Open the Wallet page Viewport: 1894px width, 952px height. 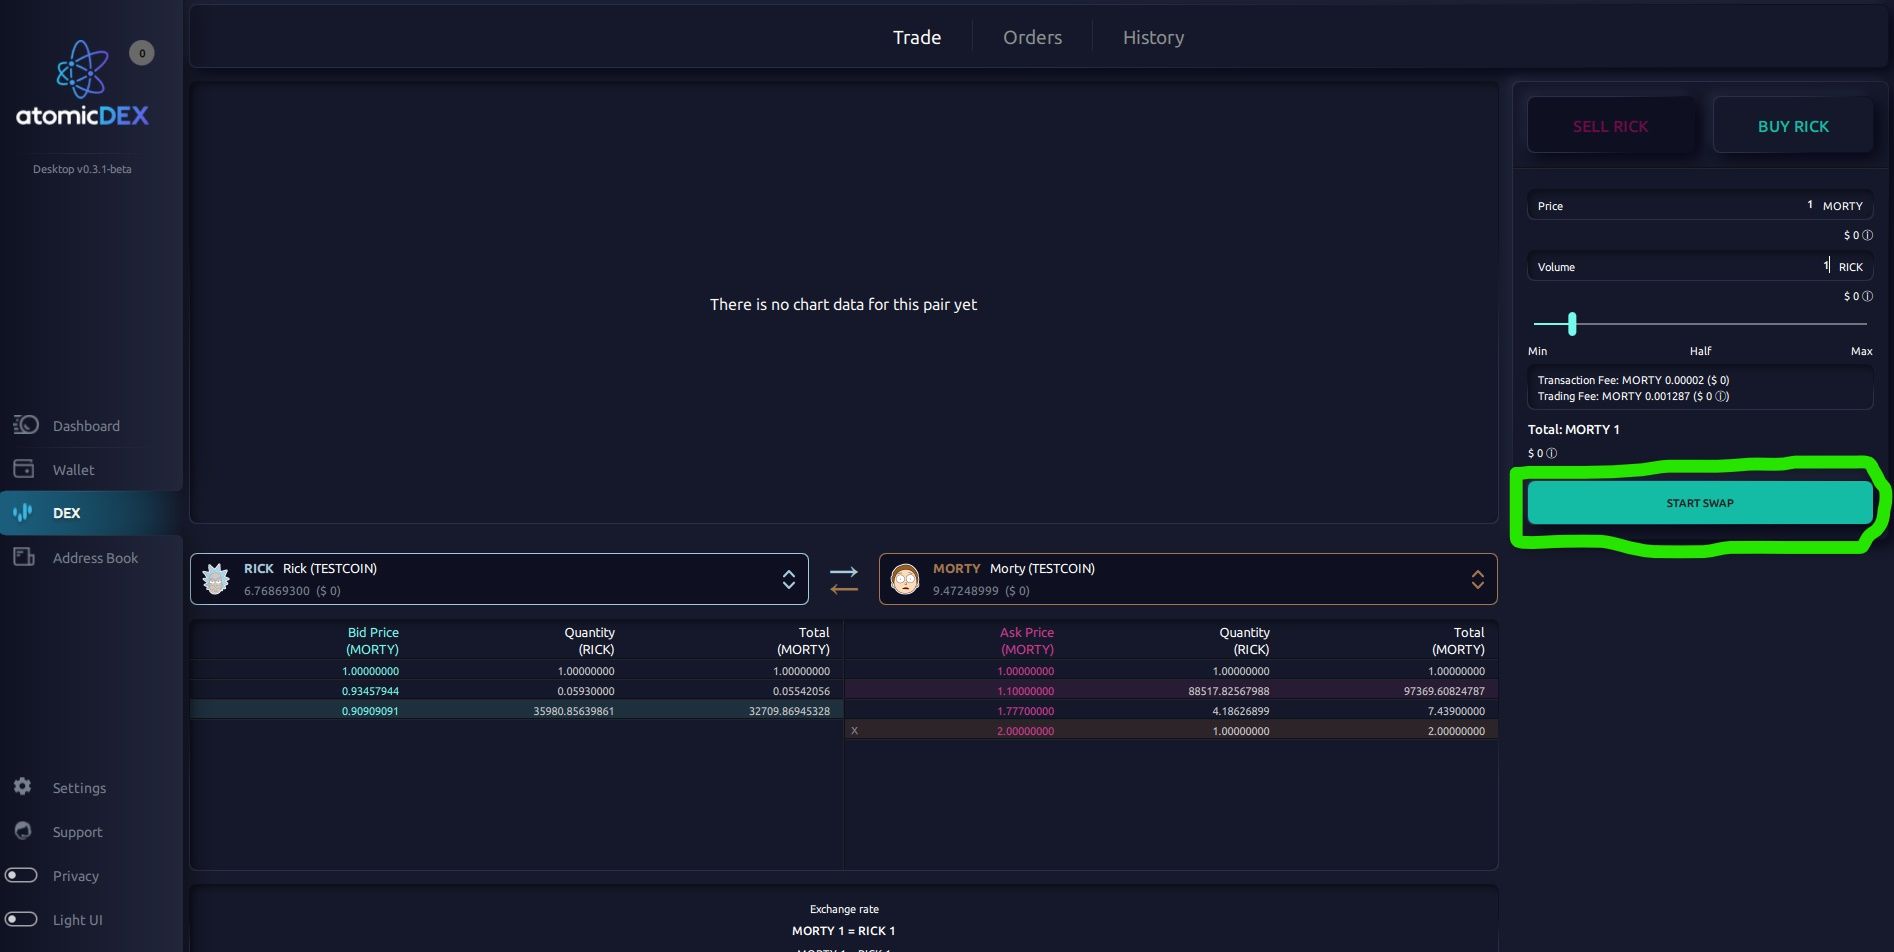[73, 470]
